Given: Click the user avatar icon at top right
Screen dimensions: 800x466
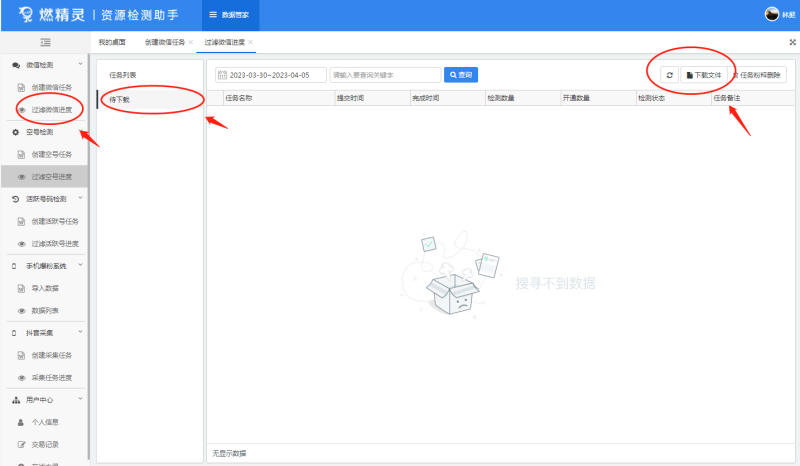Looking at the screenshot, I should [771, 14].
